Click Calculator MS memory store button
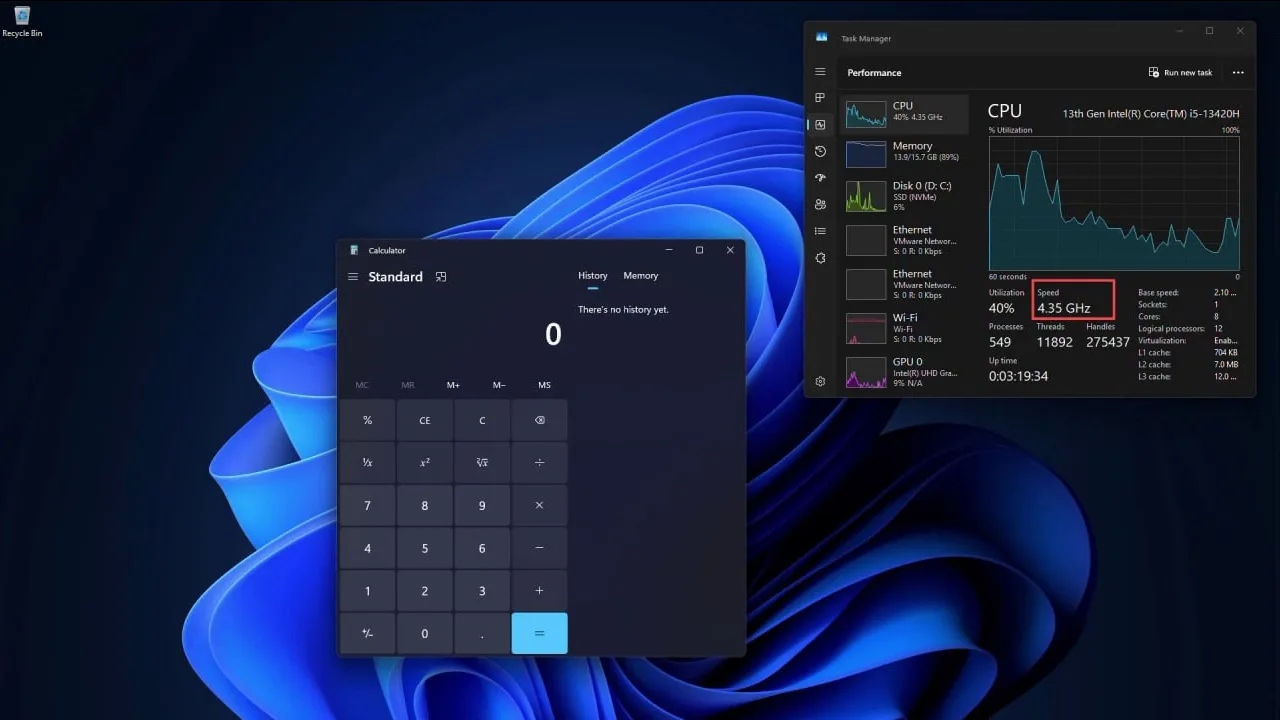Image resolution: width=1280 pixels, height=720 pixels. point(544,385)
